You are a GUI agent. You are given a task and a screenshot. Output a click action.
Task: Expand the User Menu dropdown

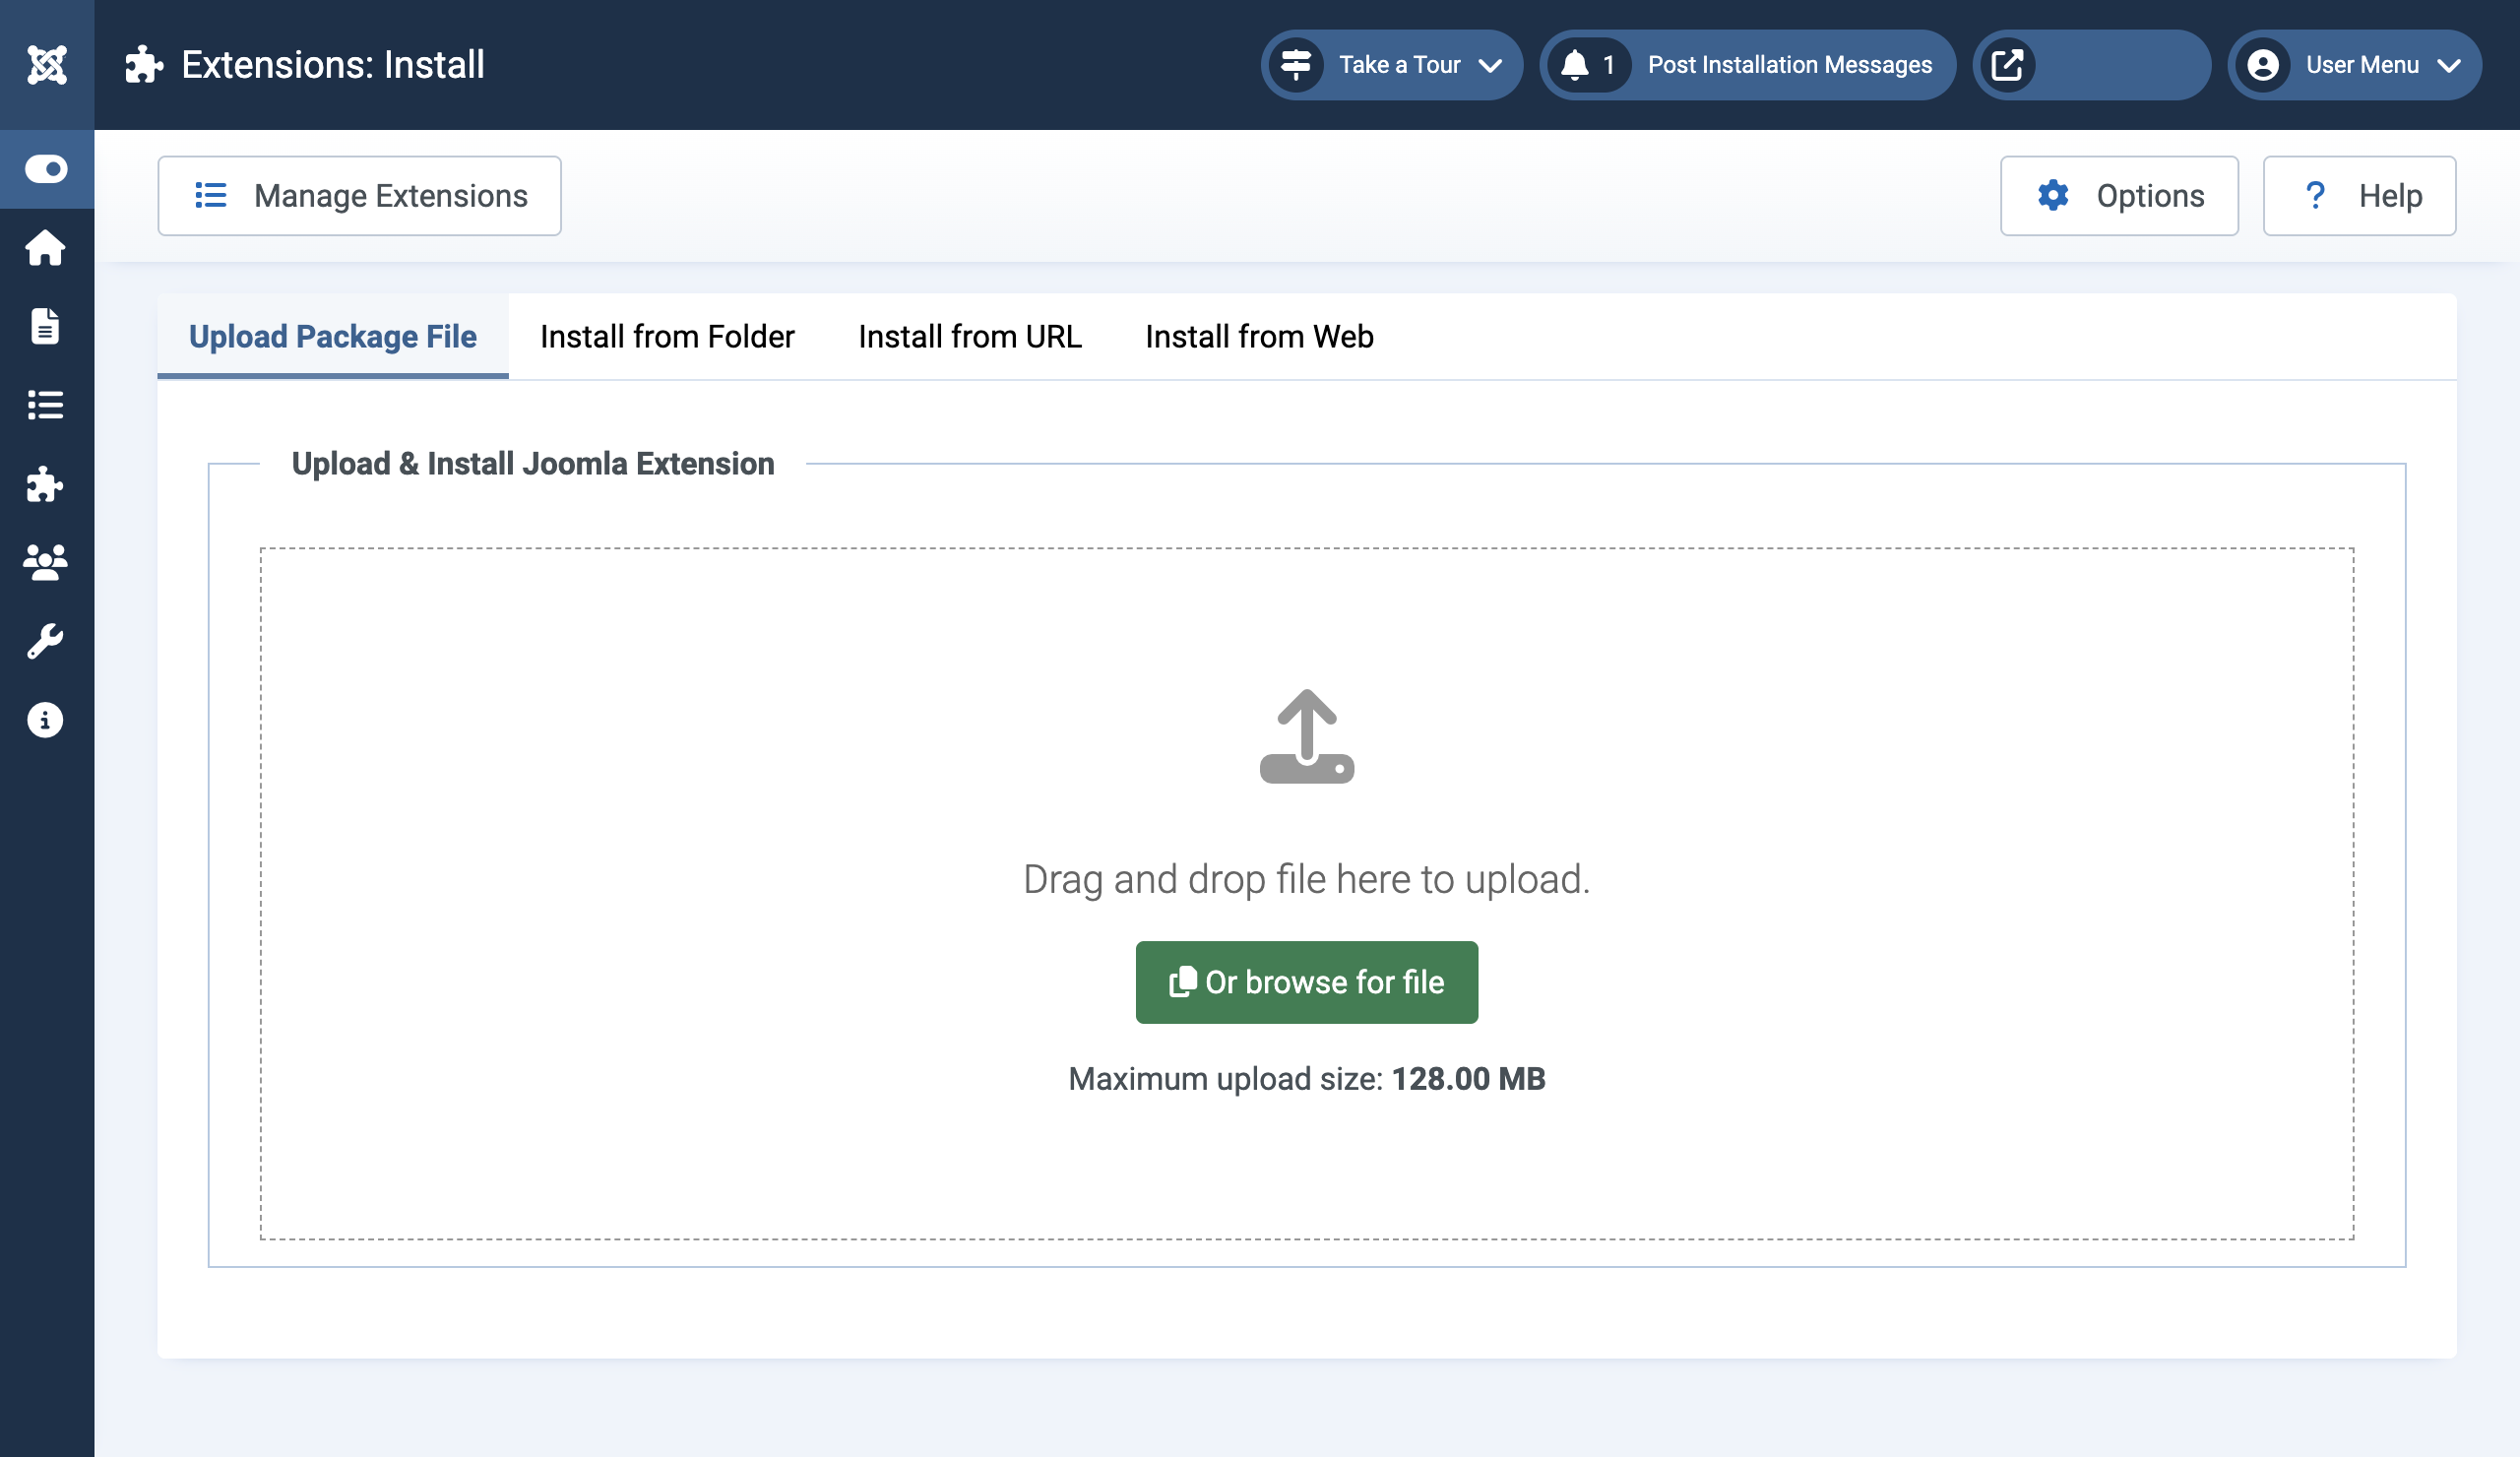coord(2354,65)
